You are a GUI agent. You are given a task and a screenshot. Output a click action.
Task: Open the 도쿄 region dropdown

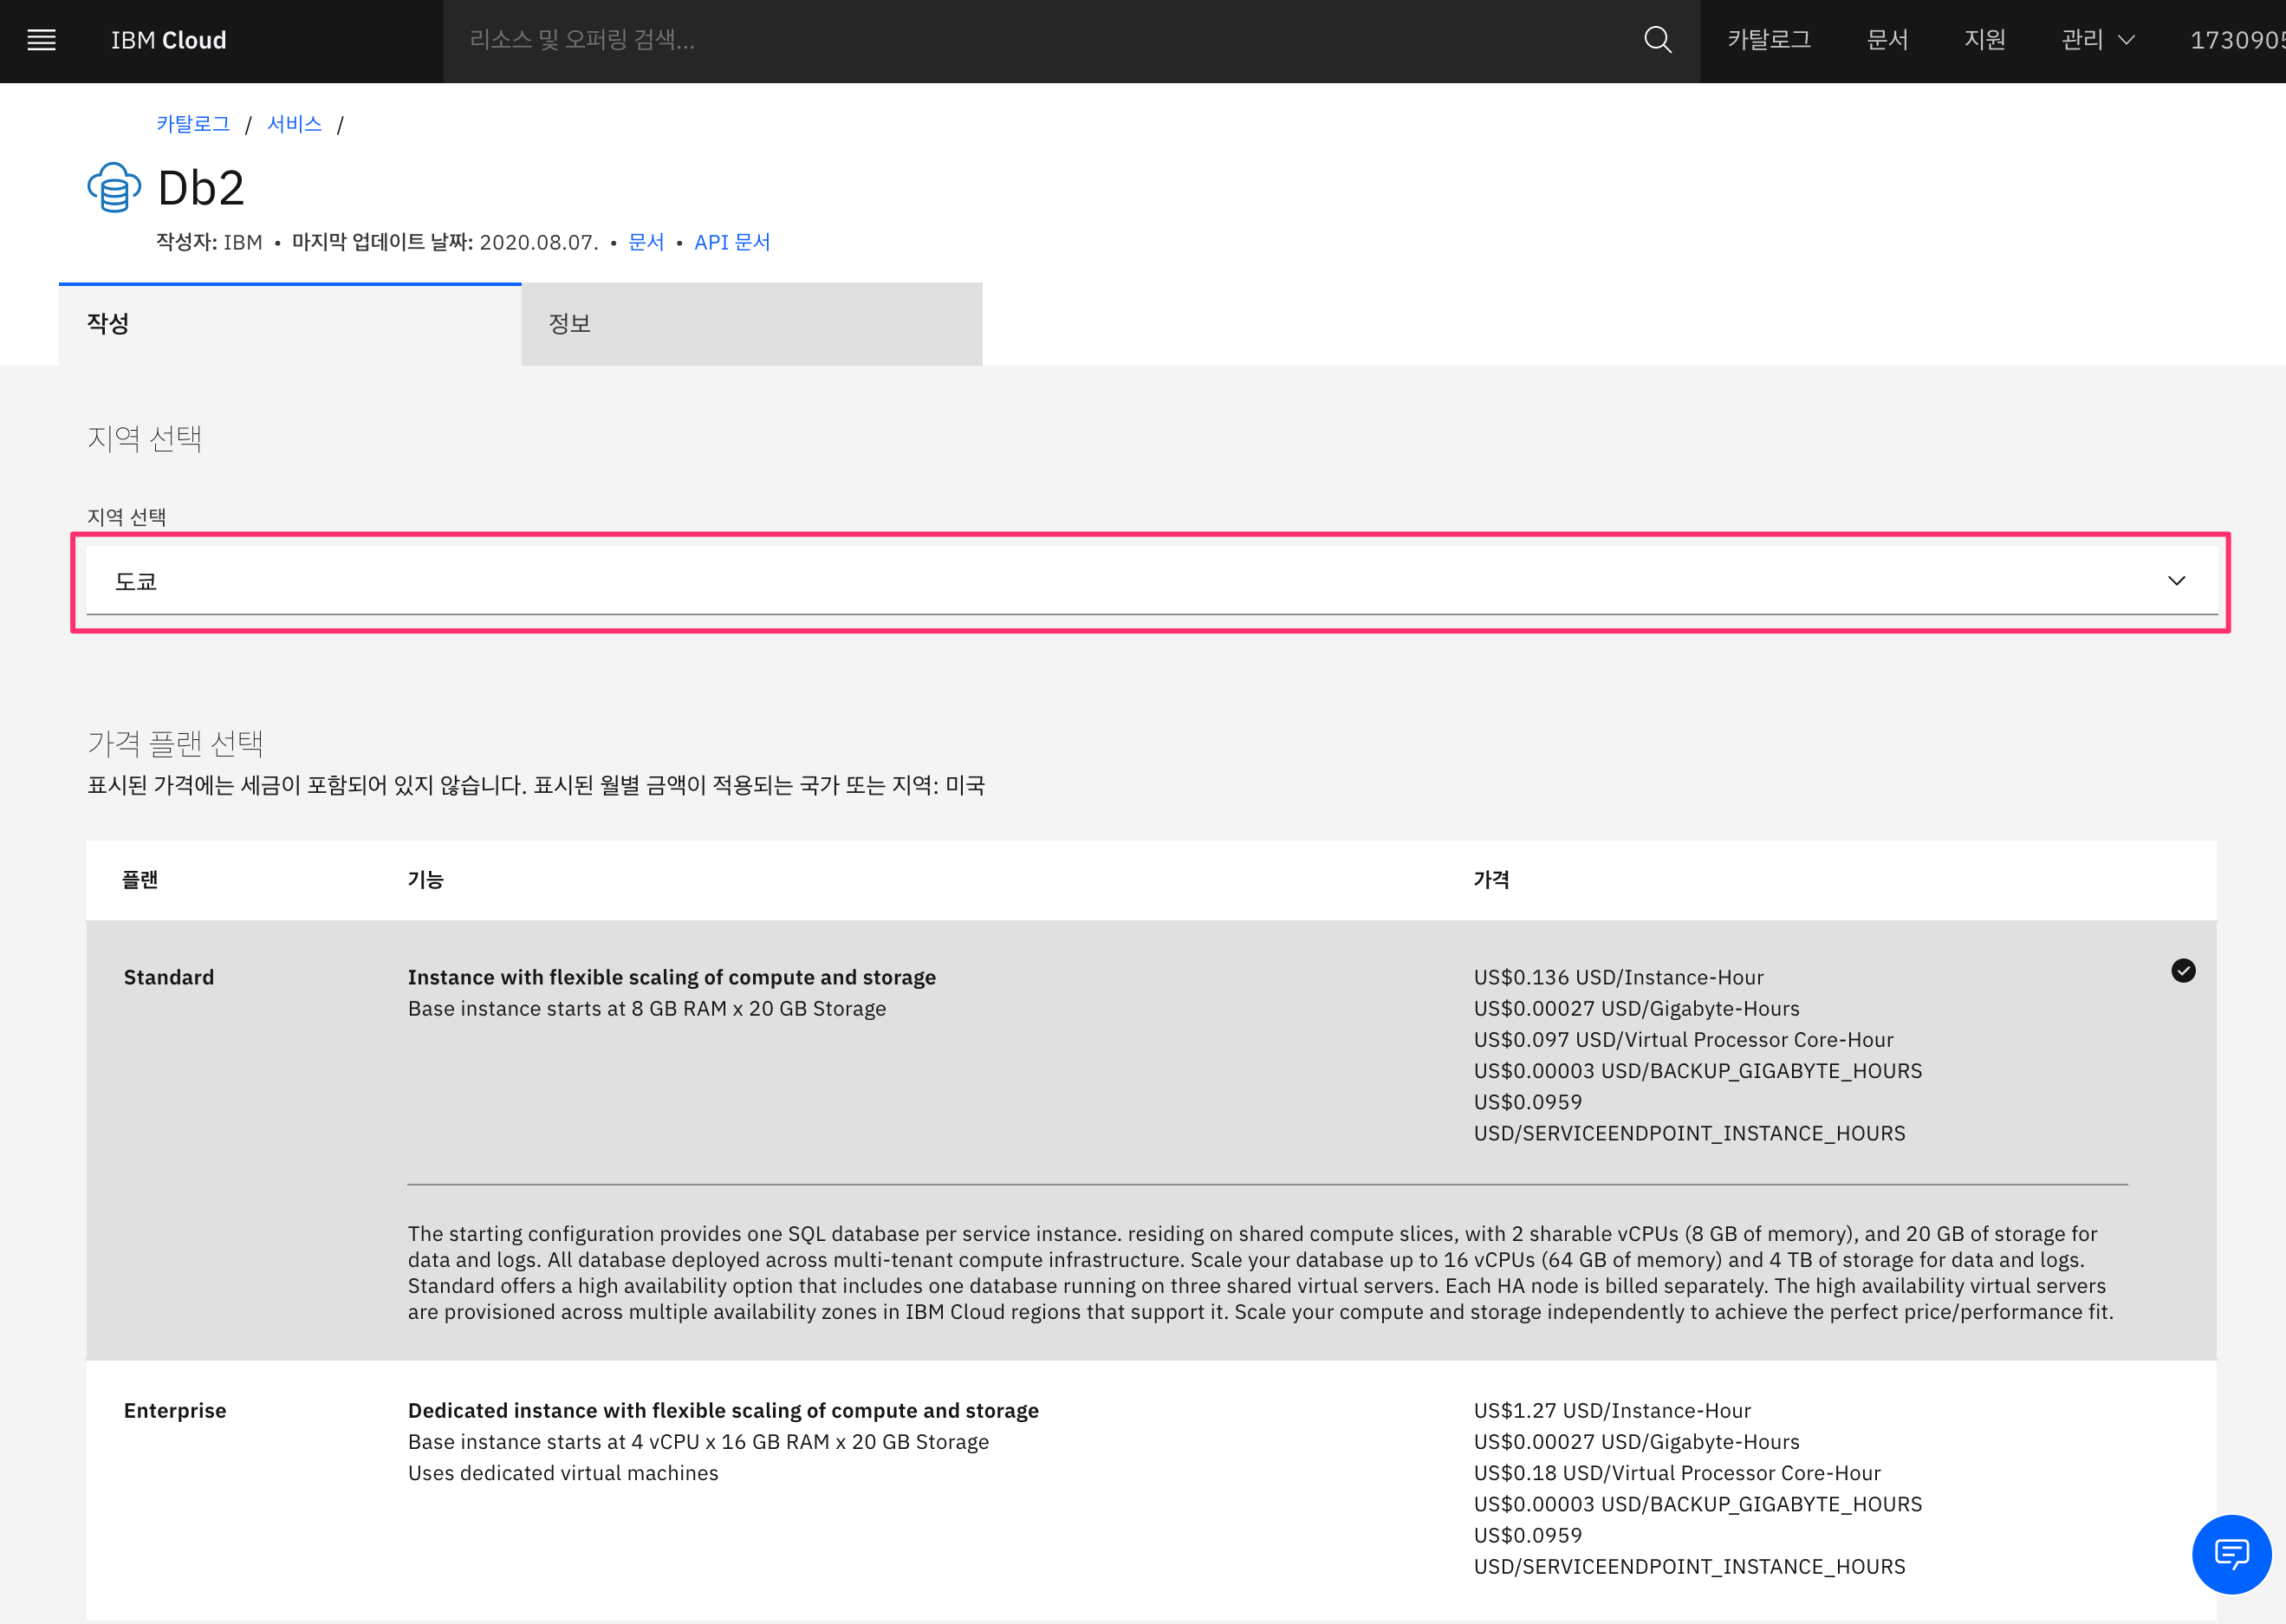[x=1150, y=581]
